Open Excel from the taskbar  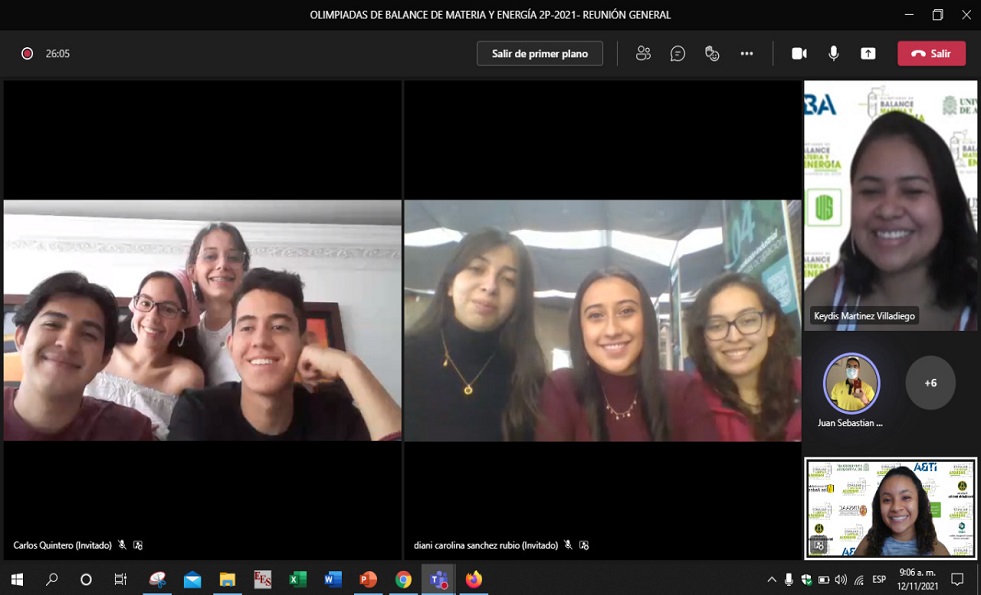pyautogui.click(x=298, y=580)
